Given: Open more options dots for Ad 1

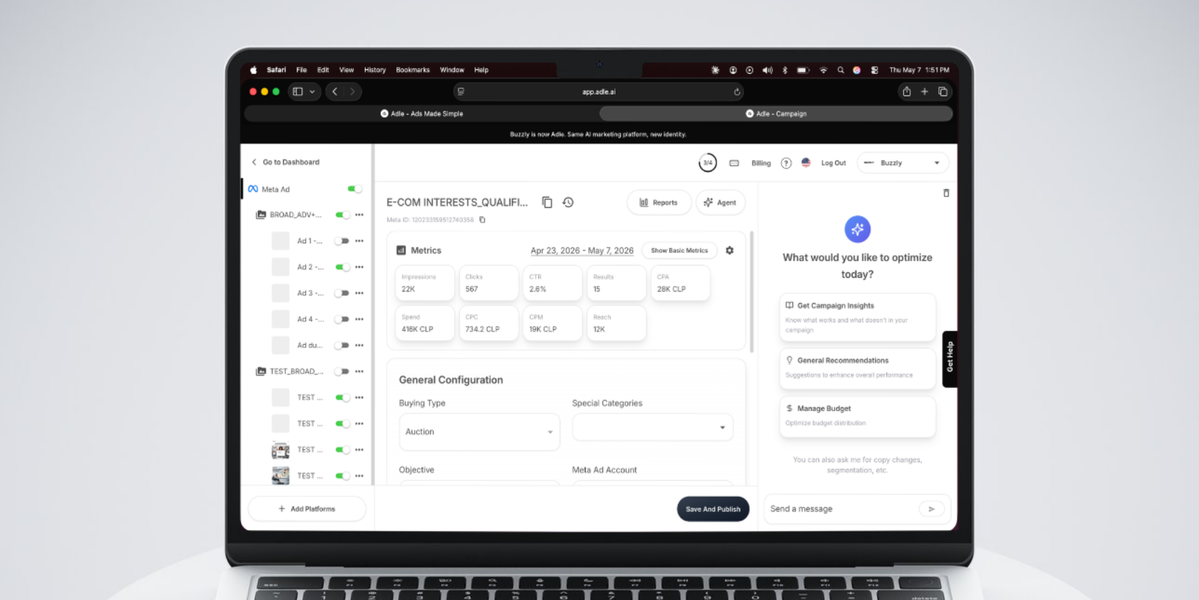Looking at the screenshot, I should tap(359, 241).
